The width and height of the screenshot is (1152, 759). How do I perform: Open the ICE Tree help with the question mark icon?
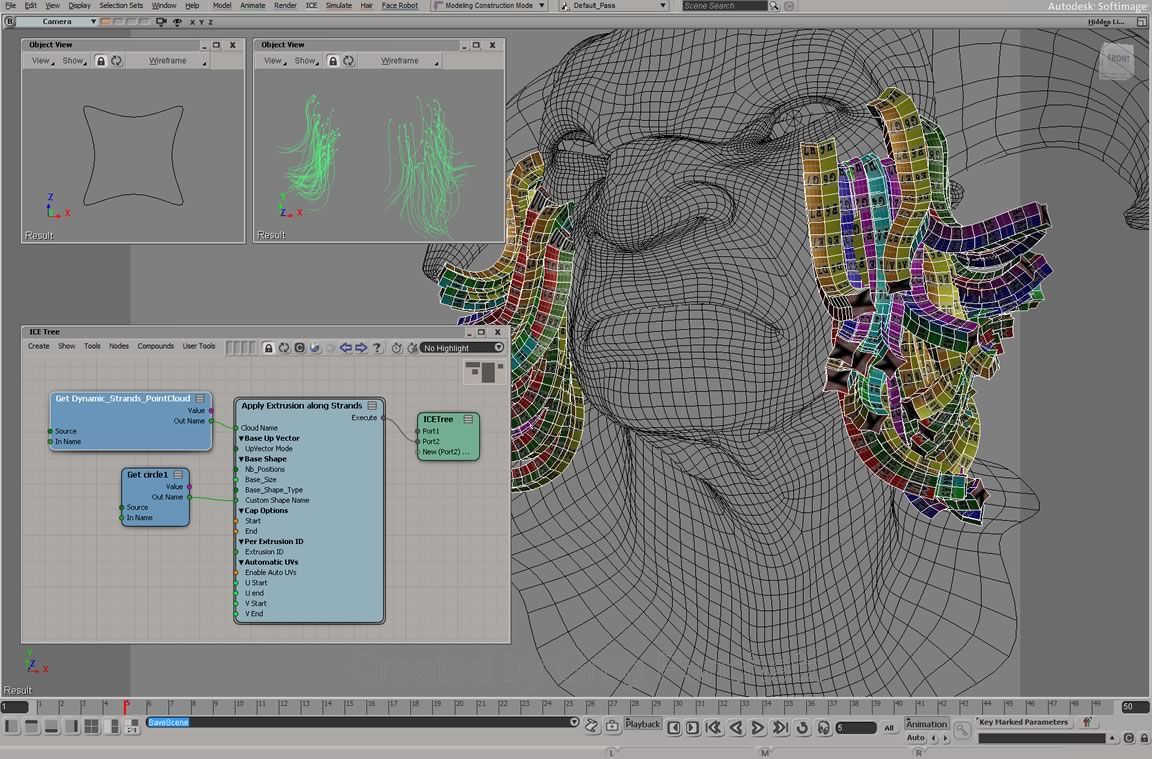click(377, 347)
